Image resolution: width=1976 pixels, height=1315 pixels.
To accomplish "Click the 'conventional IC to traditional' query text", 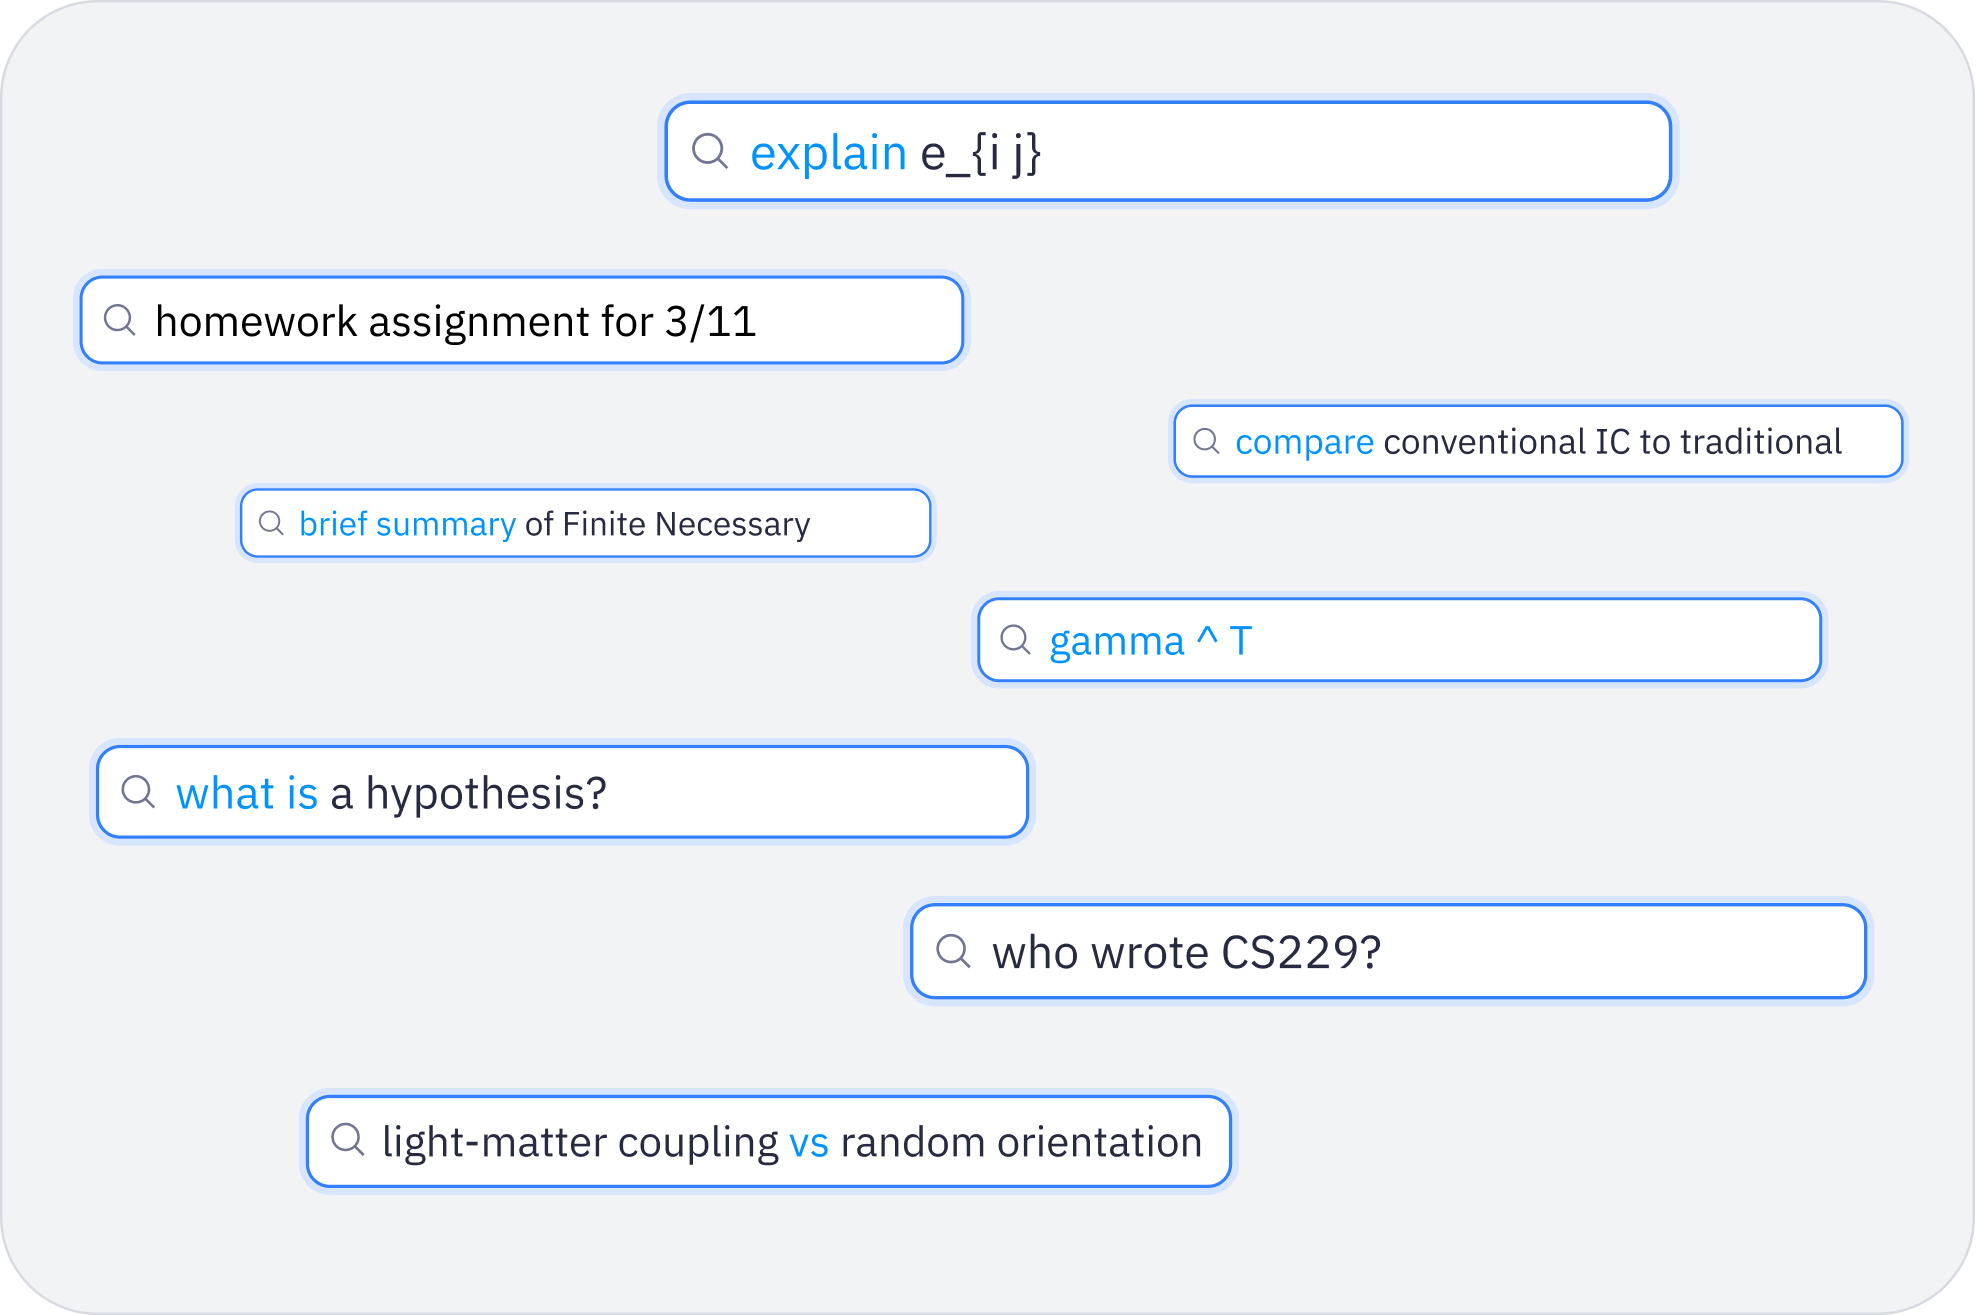I will tap(1612, 442).
